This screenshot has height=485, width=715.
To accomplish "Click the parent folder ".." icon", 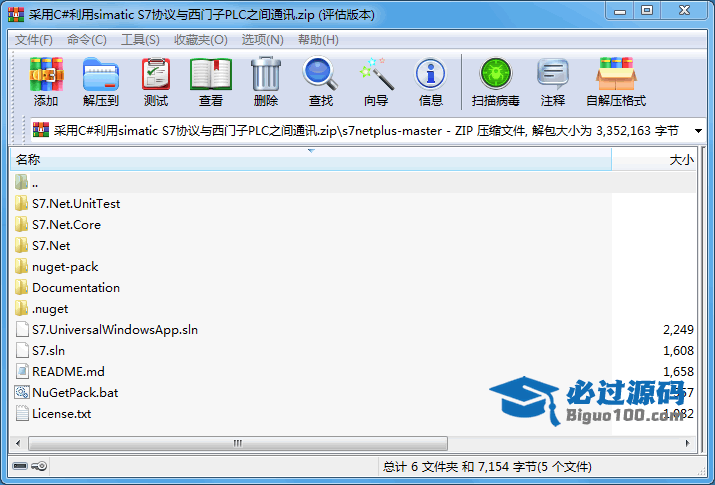I will pyautogui.click(x=21, y=182).
